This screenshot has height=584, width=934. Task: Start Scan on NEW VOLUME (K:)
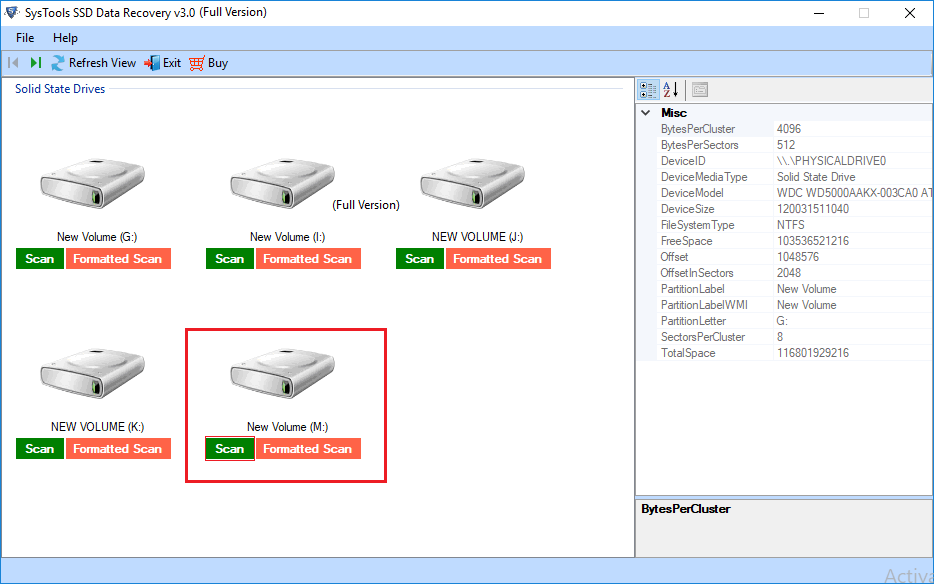tap(40, 449)
